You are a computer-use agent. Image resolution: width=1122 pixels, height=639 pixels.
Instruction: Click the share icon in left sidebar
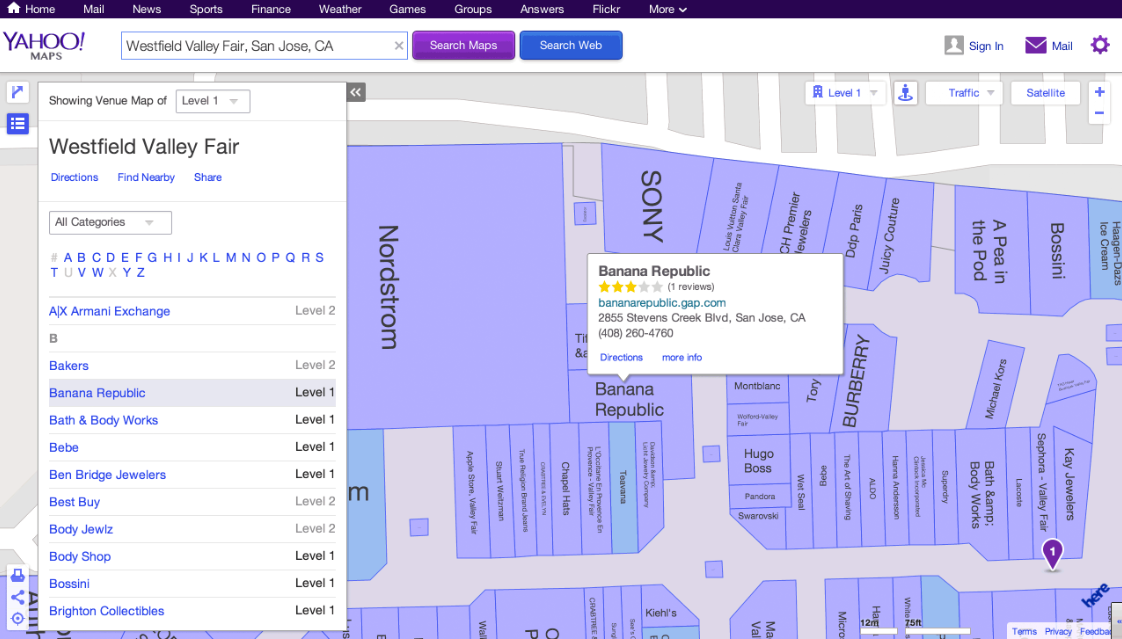click(x=18, y=597)
